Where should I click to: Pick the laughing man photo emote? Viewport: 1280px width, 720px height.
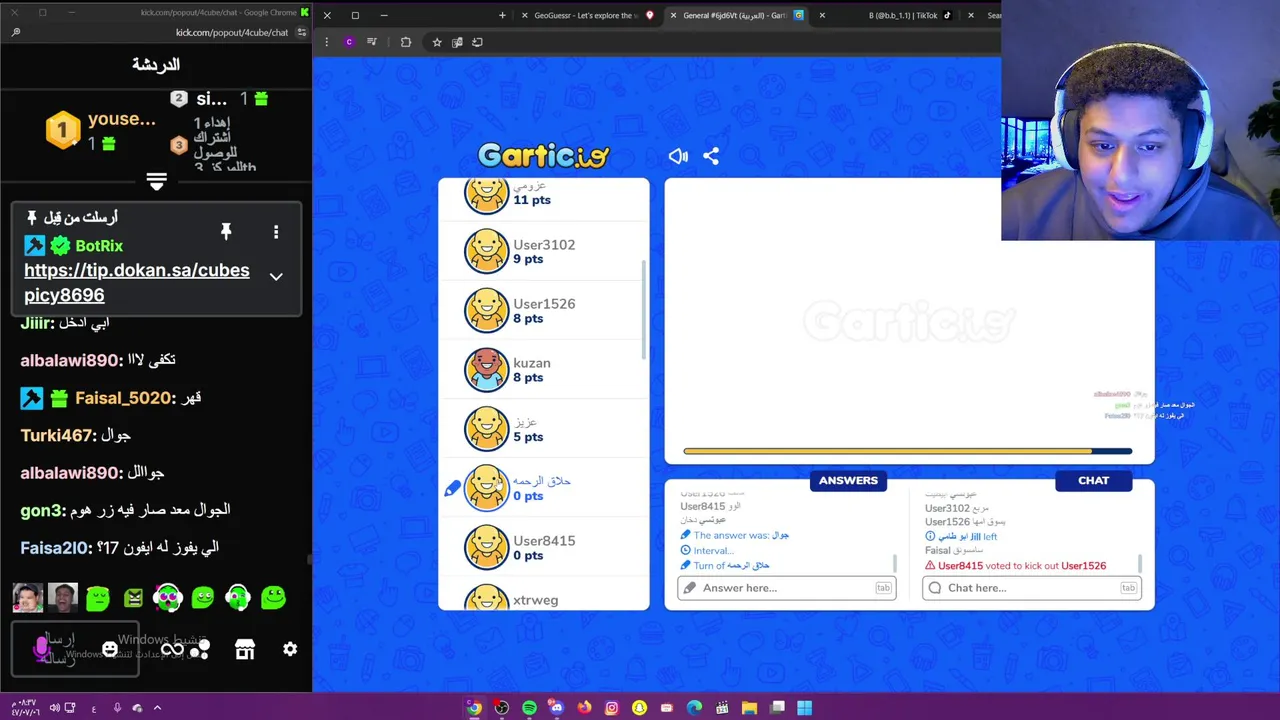(62, 598)
